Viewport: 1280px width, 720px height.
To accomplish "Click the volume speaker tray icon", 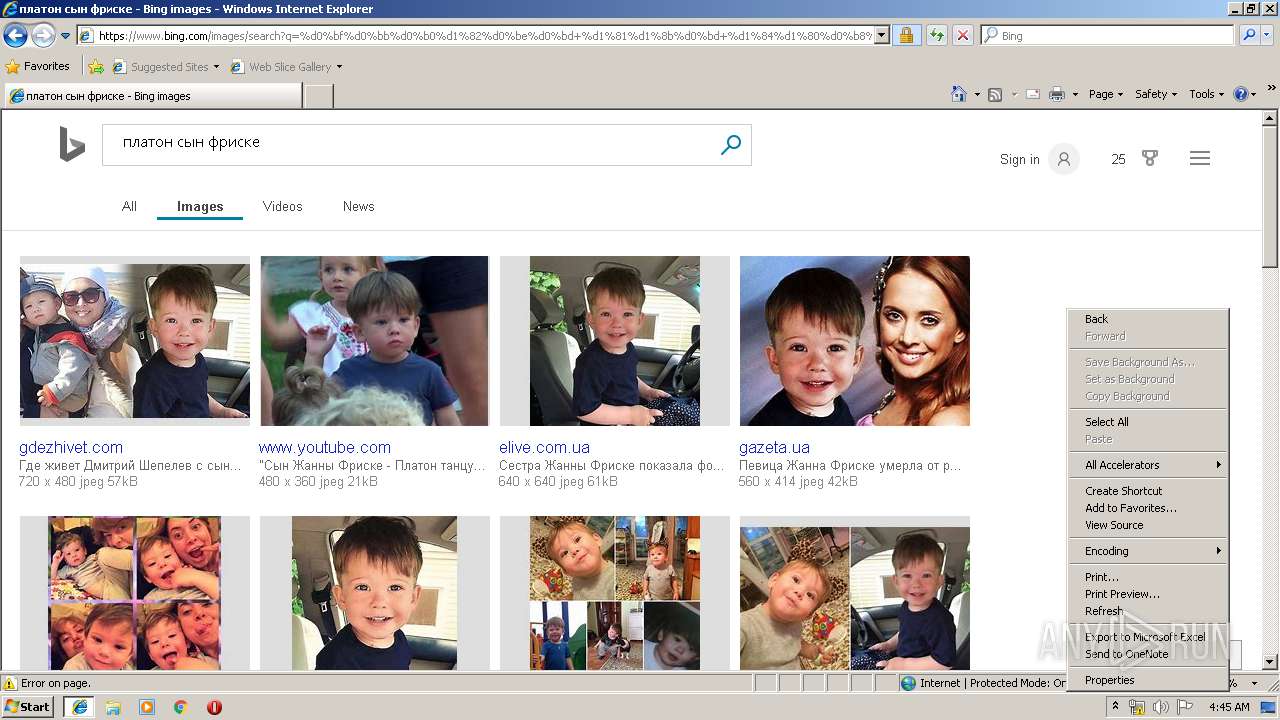I will (1162, 707).
